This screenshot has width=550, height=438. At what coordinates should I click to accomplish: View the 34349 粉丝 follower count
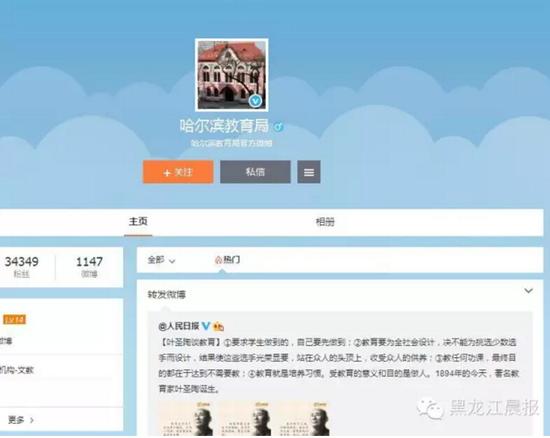tap(22, 267)
